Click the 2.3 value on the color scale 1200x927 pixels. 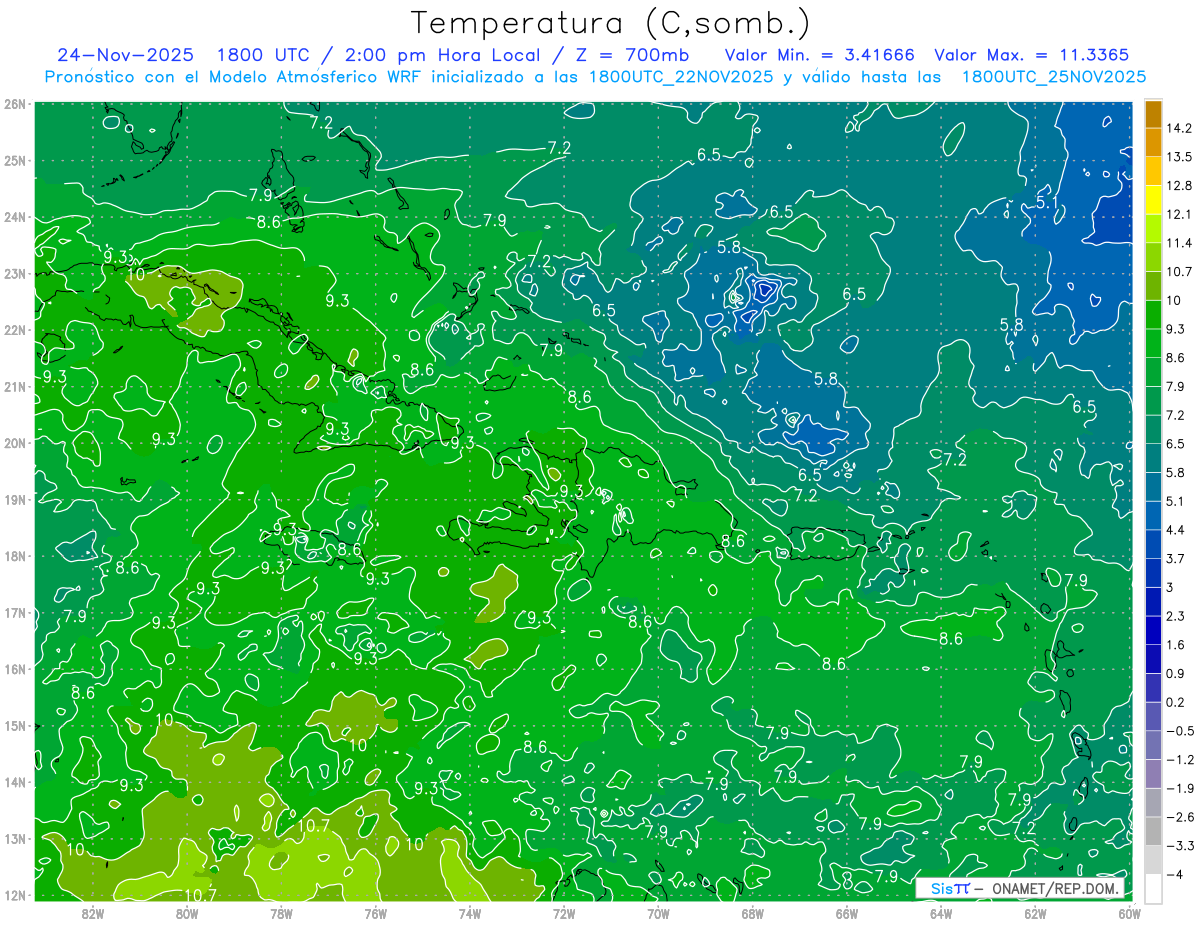click(1175, 616)
